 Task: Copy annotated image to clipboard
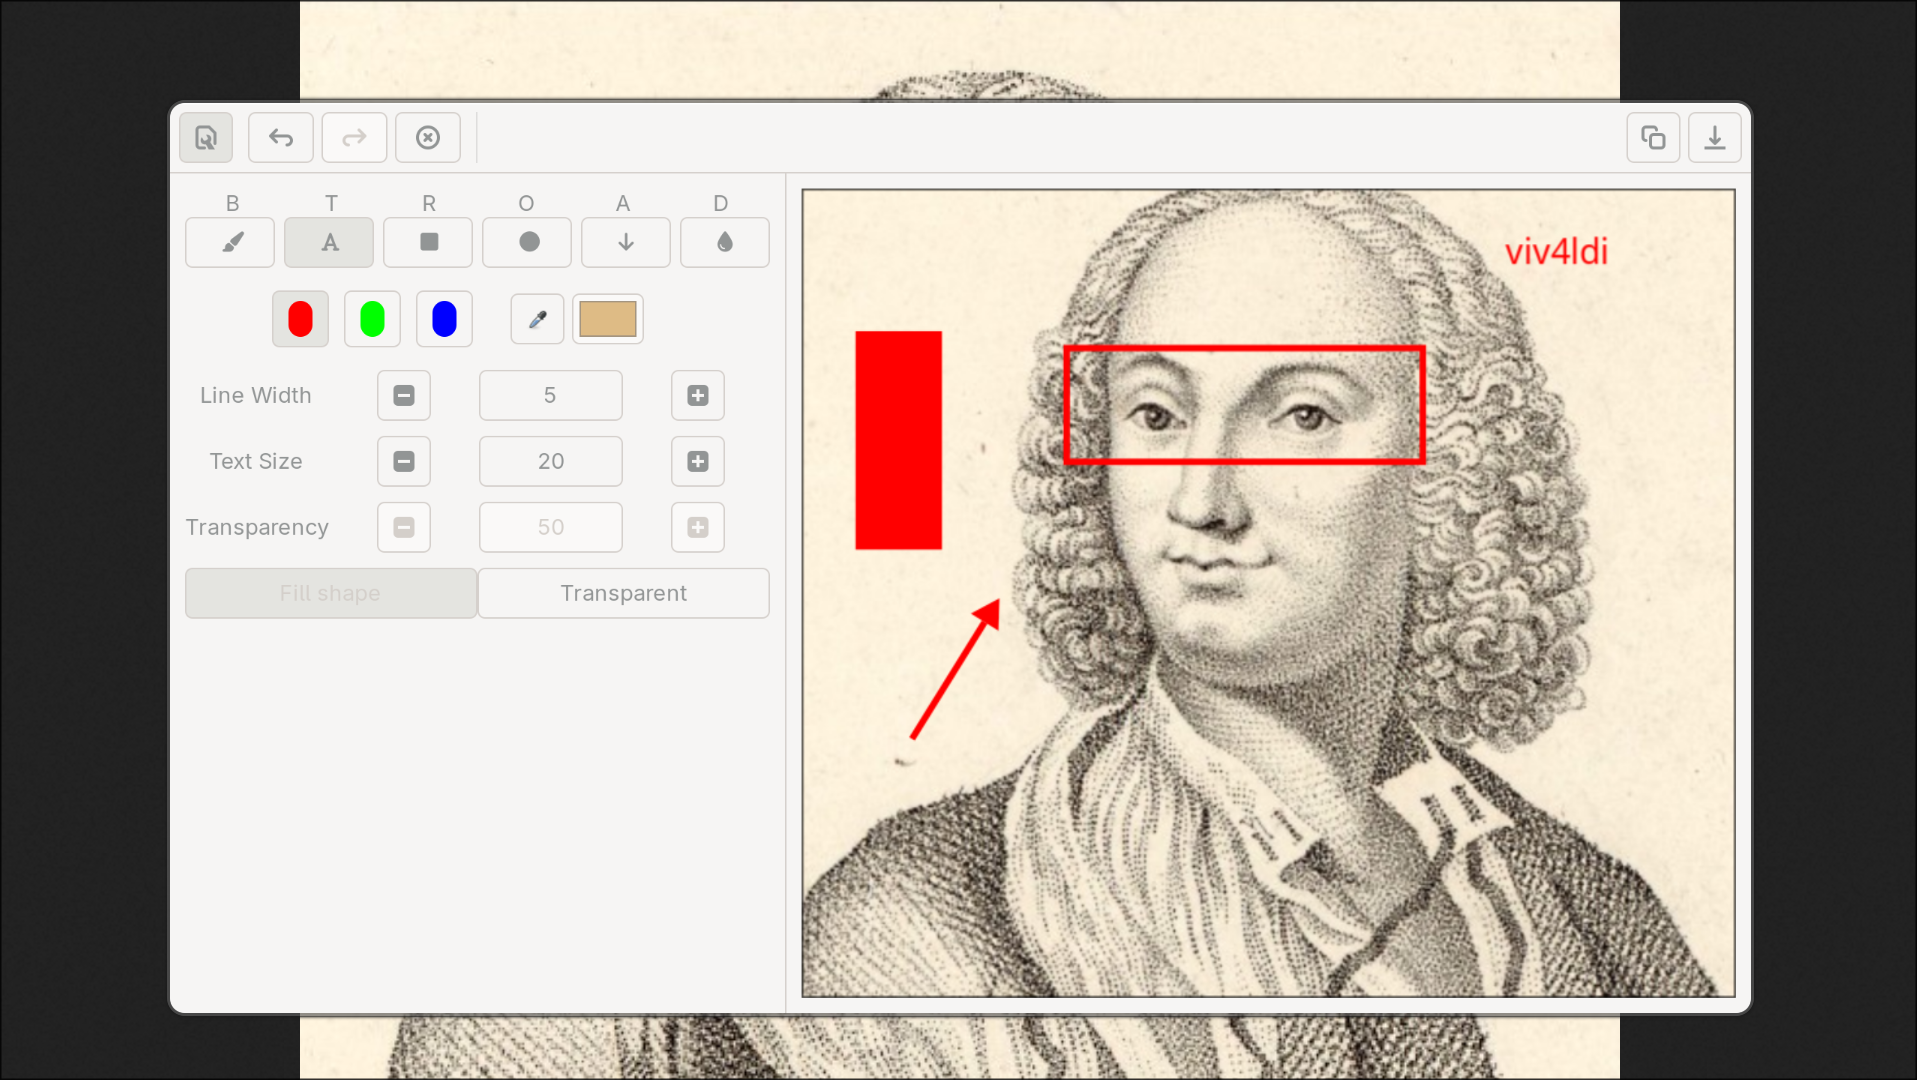[x=1653, y=138]
